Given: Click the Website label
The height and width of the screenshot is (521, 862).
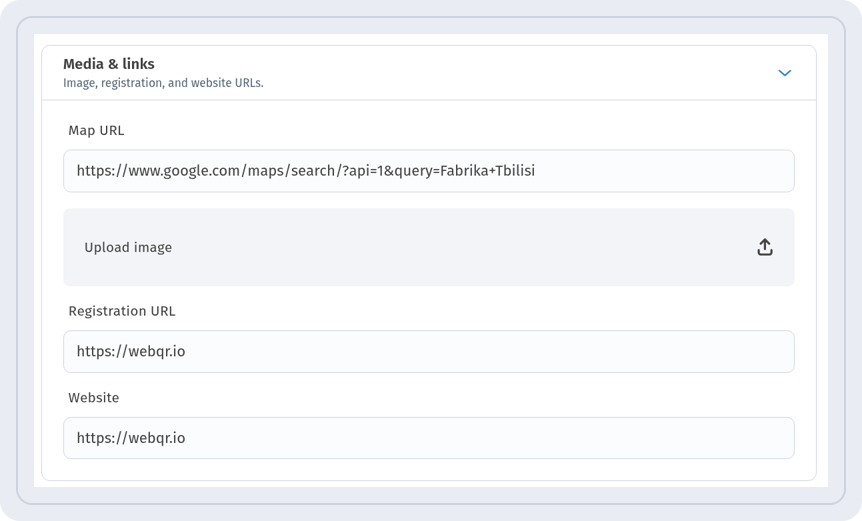Looking at the screenshot, I should [93, 397].
